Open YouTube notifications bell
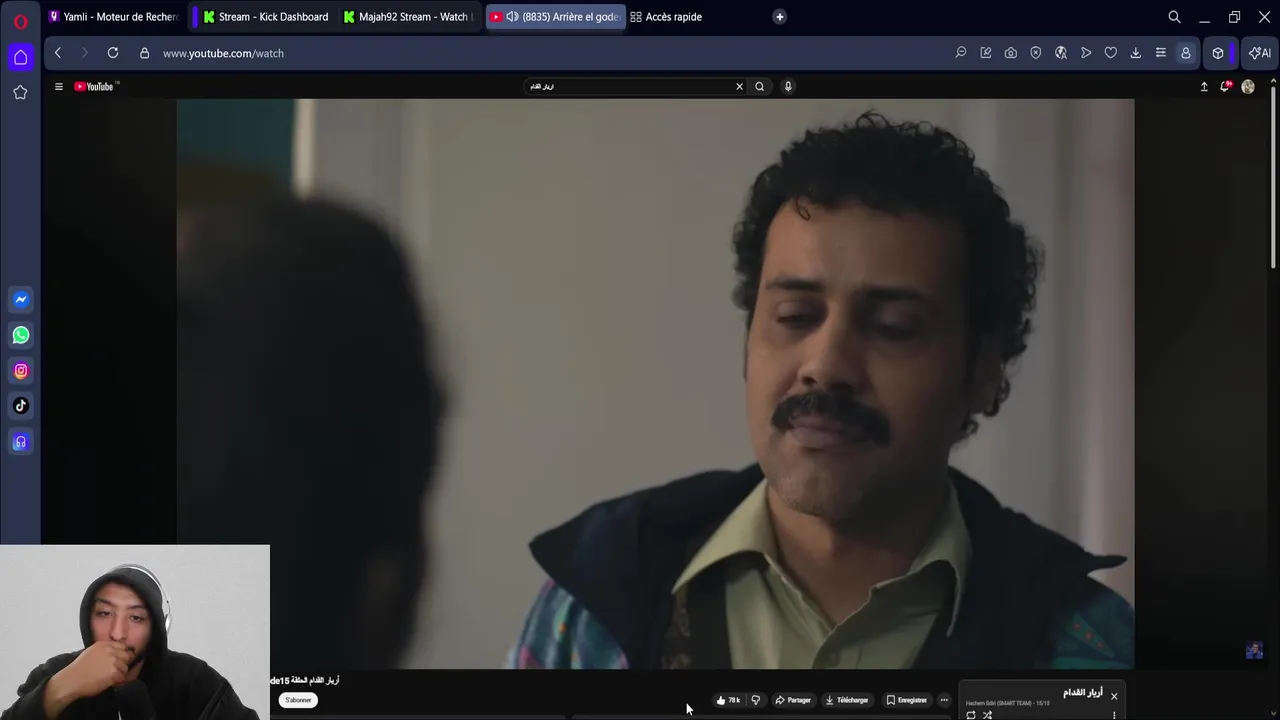1280x720 pixels. [1225, 87]
